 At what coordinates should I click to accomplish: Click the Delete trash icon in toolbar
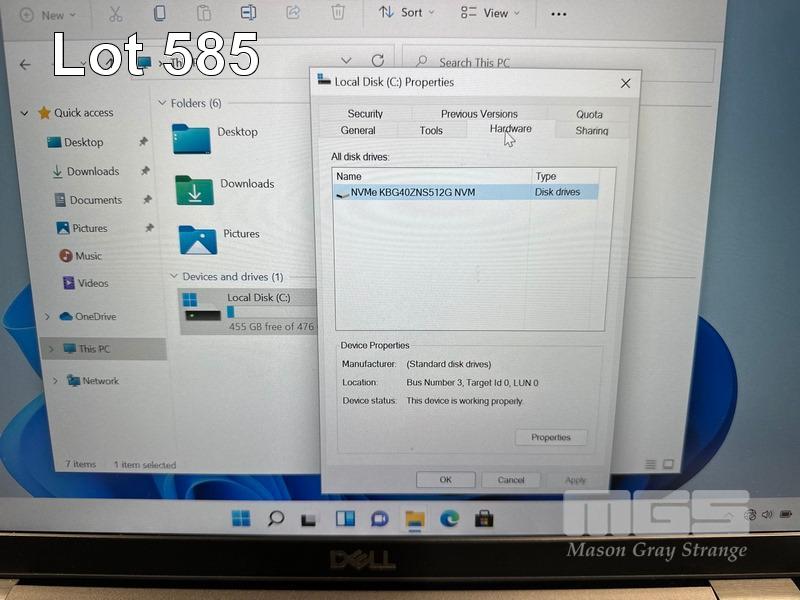tap(338, 13)
